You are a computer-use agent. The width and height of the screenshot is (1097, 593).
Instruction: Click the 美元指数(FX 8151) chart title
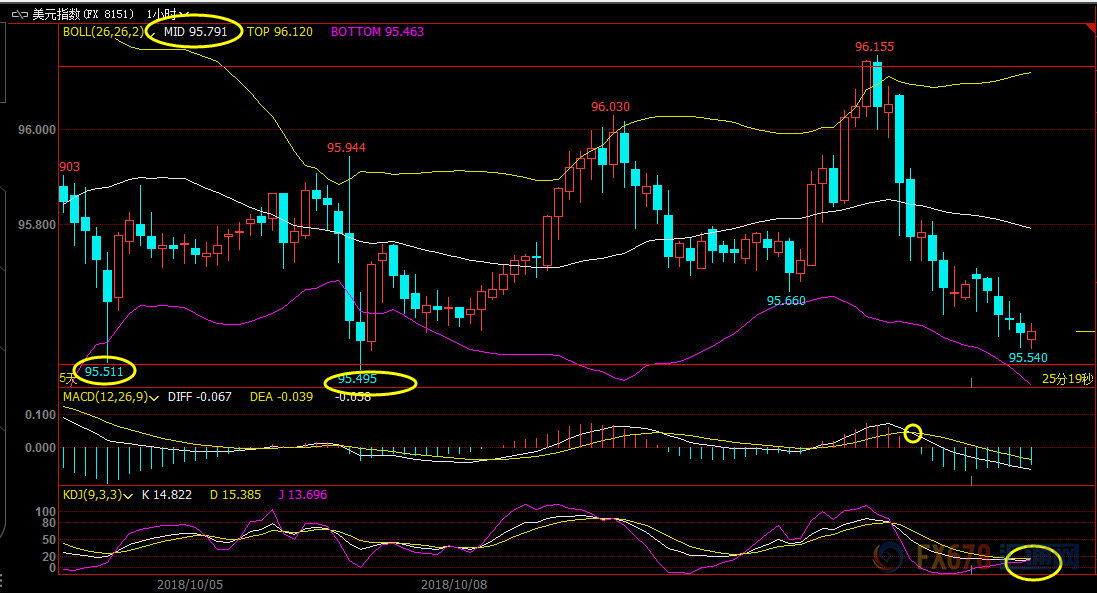[x=83, y=14]
